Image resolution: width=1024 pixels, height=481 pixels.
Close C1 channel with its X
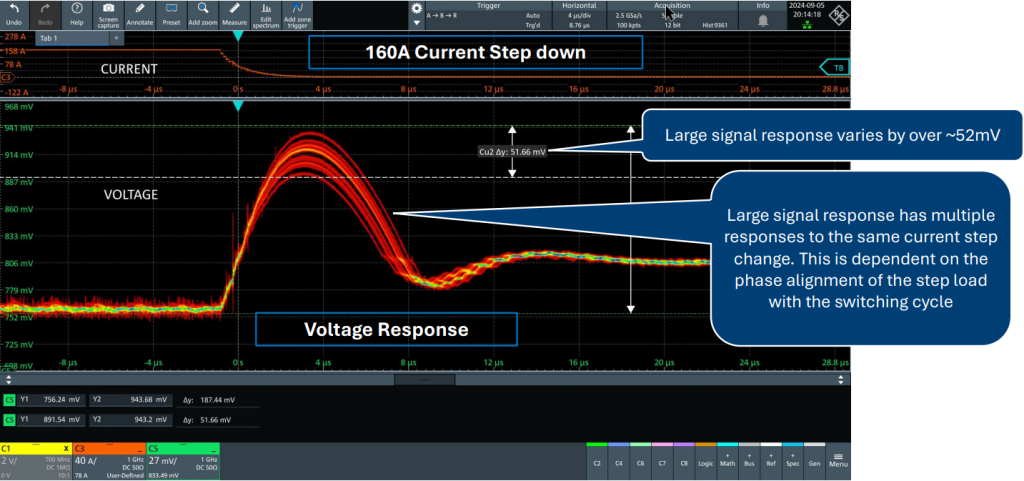(x=66, y=449)
